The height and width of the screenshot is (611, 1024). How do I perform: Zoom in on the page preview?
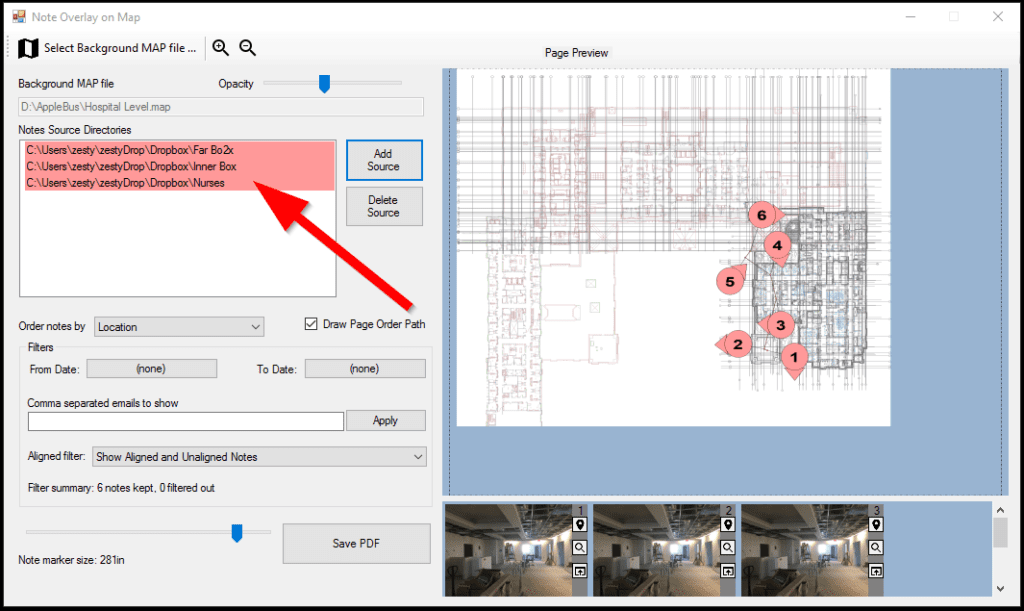point(221,48)
